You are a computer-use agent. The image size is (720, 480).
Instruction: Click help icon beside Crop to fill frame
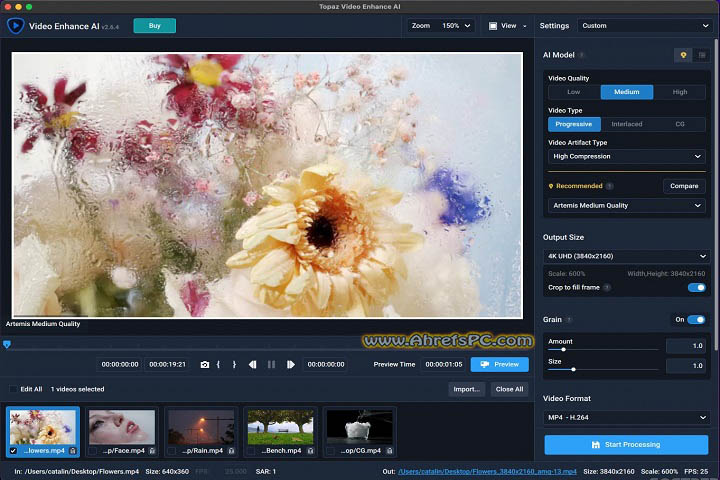pyautogui.click(x=607, y=288)
